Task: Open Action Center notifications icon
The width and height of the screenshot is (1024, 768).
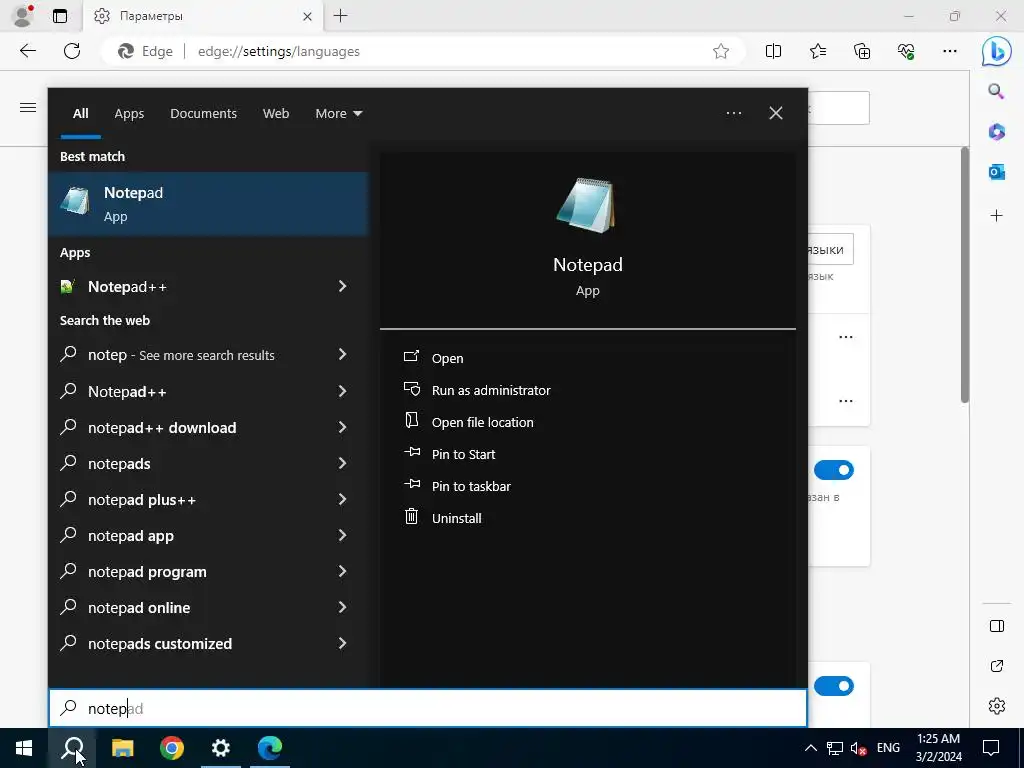Action: click(x=991, y=748)
